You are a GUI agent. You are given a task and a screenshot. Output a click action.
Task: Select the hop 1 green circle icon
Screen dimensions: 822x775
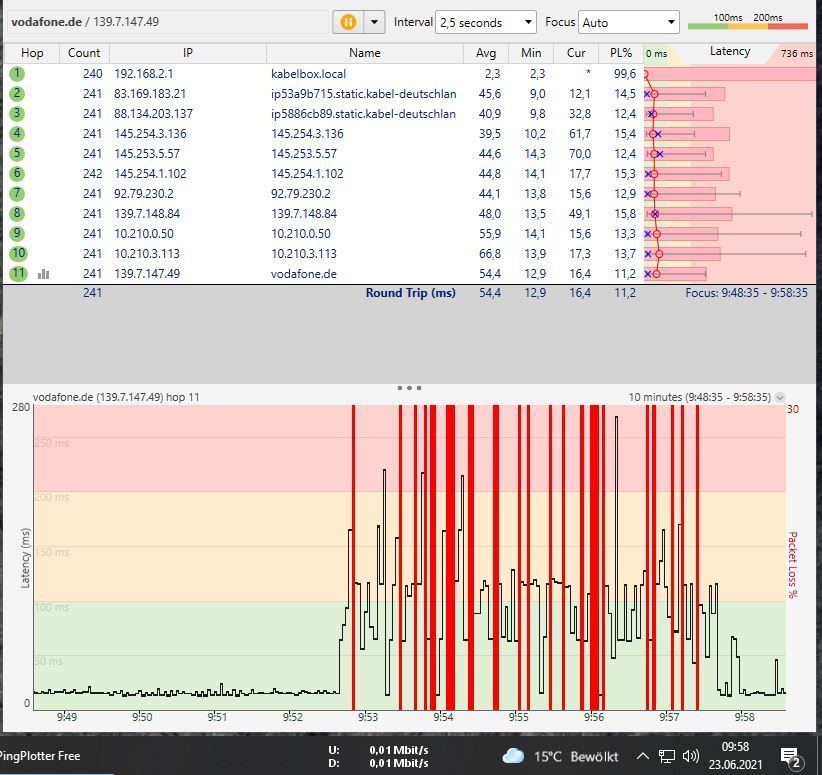[17, 73]
